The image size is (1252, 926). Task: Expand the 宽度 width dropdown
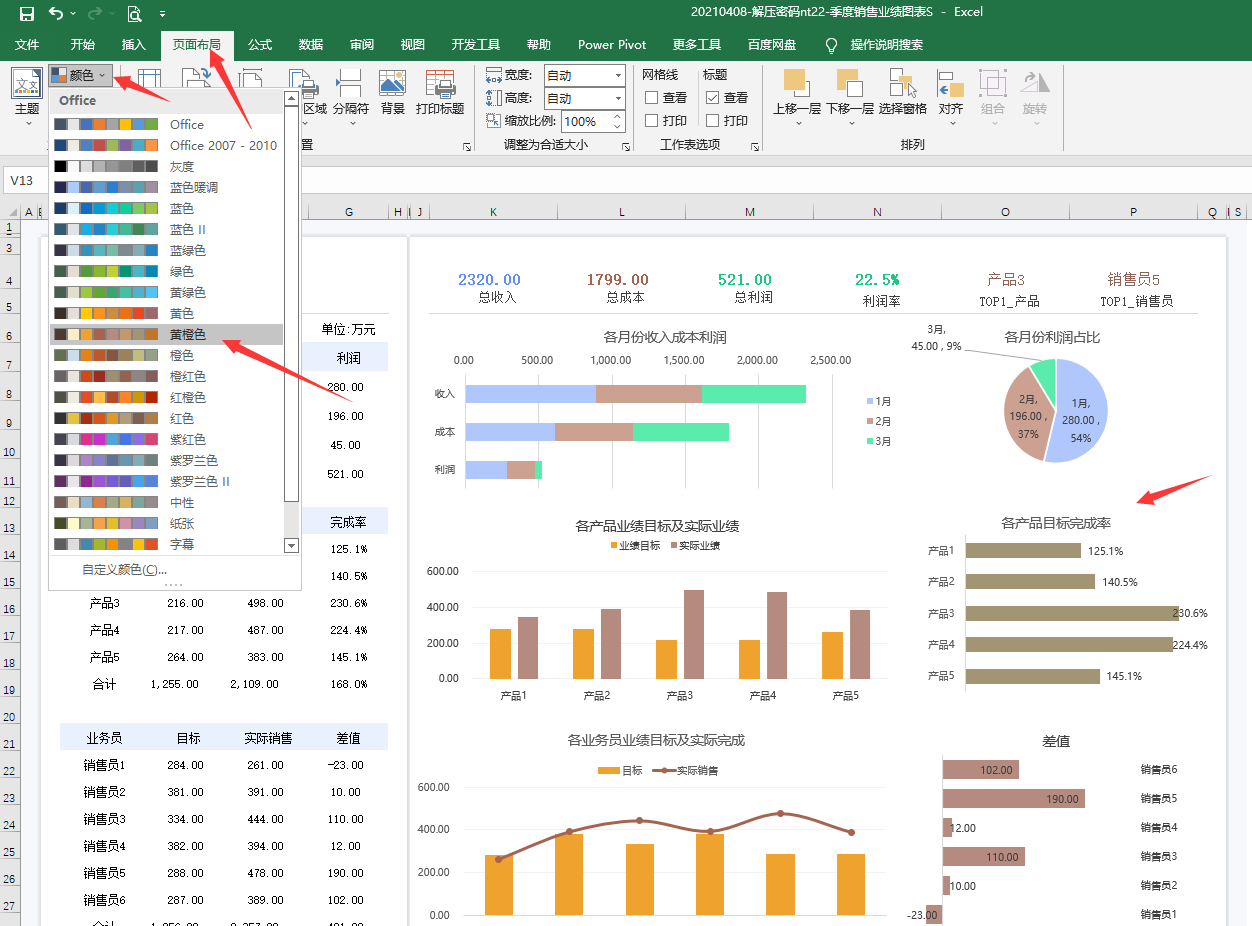618,76
